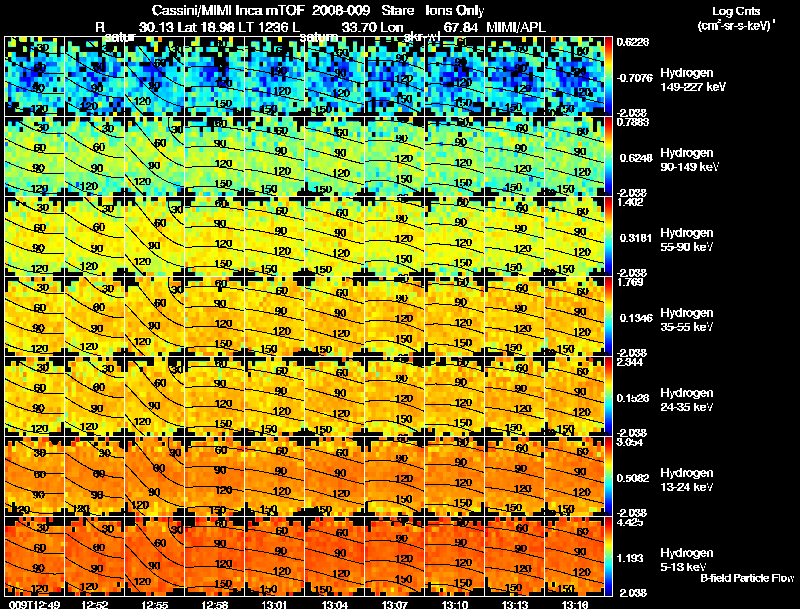Click the color bar beside Hydrogen 24-35 keV
Viewport: 800px width, 609px height.
(x=608, y=396)
